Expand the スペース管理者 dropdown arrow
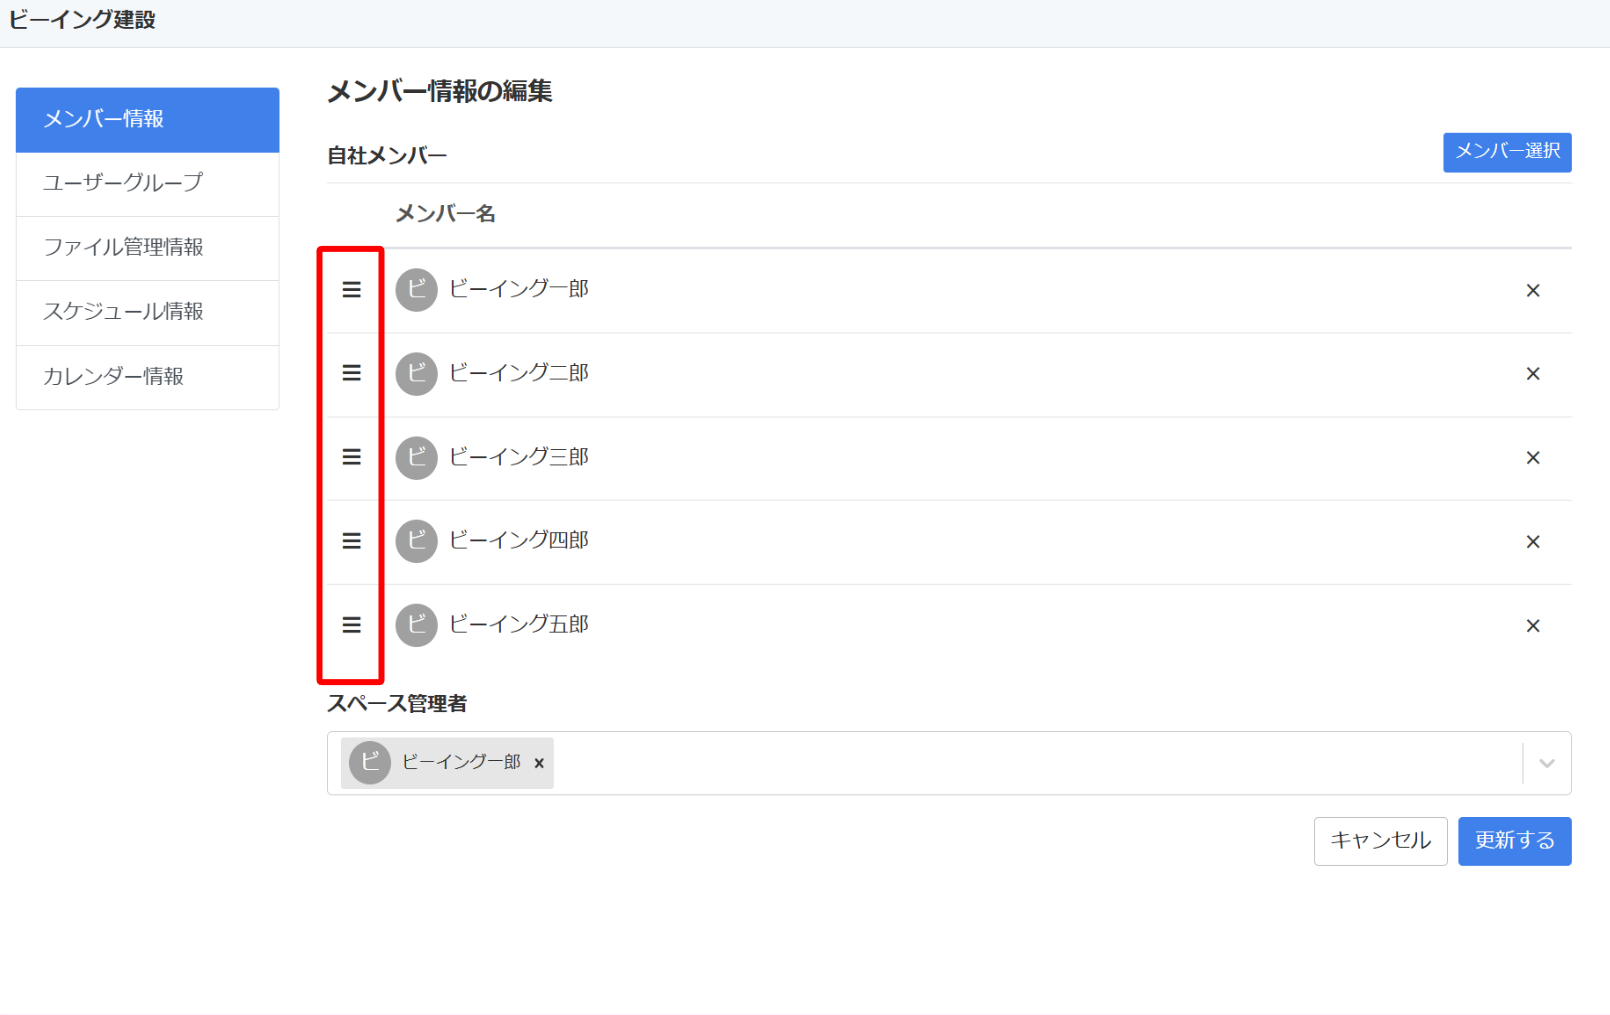This screenshot has height=1015, width=1610. pos(1546,763)
